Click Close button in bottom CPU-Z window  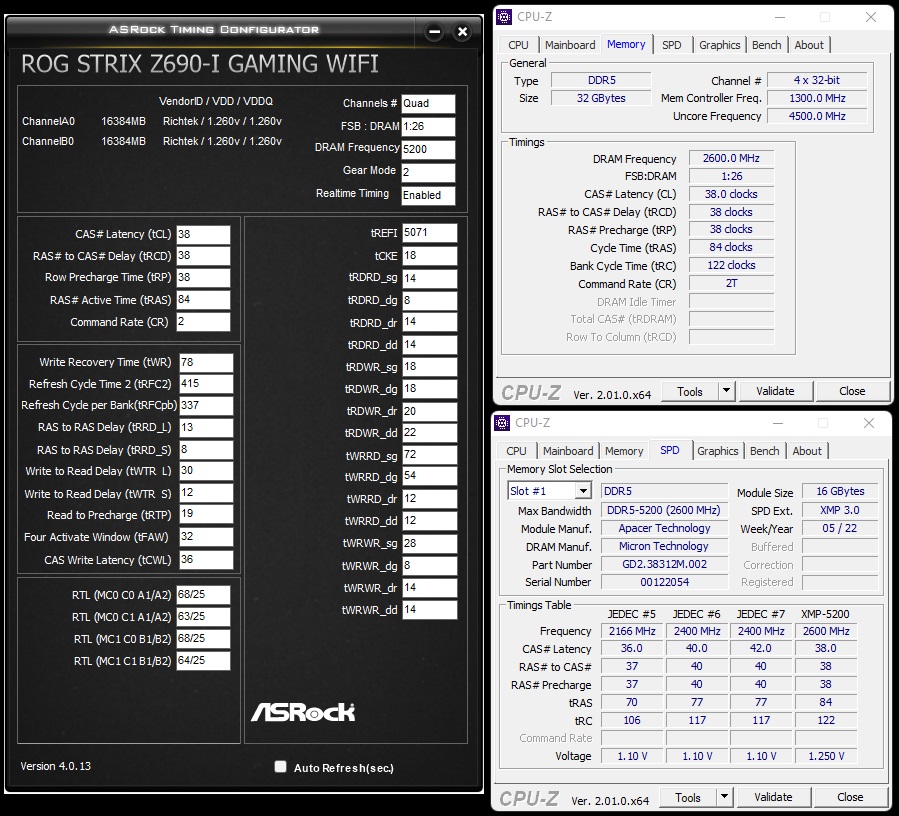tap(850, 797)
